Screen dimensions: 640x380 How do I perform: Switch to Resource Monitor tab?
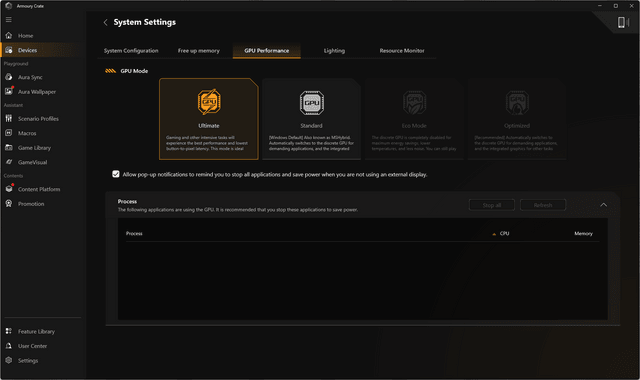pos(402,51)
